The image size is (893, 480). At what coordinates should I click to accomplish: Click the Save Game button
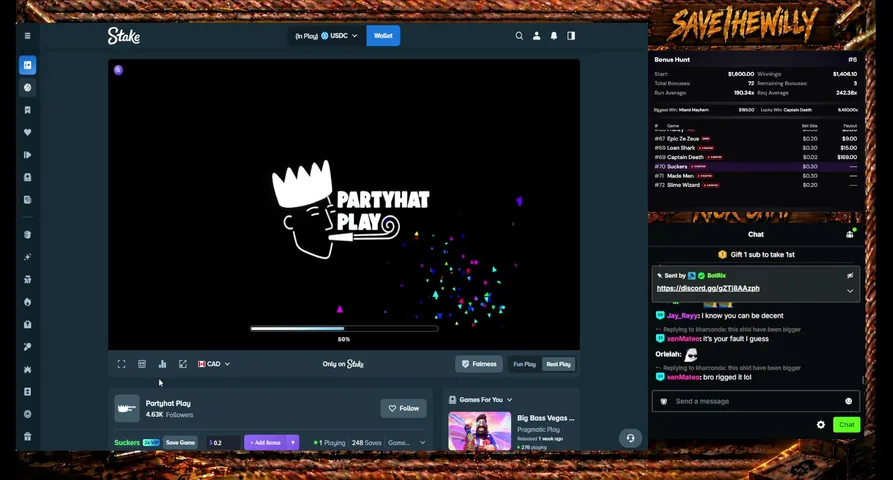pyautogui.click(x=181, y=442)
